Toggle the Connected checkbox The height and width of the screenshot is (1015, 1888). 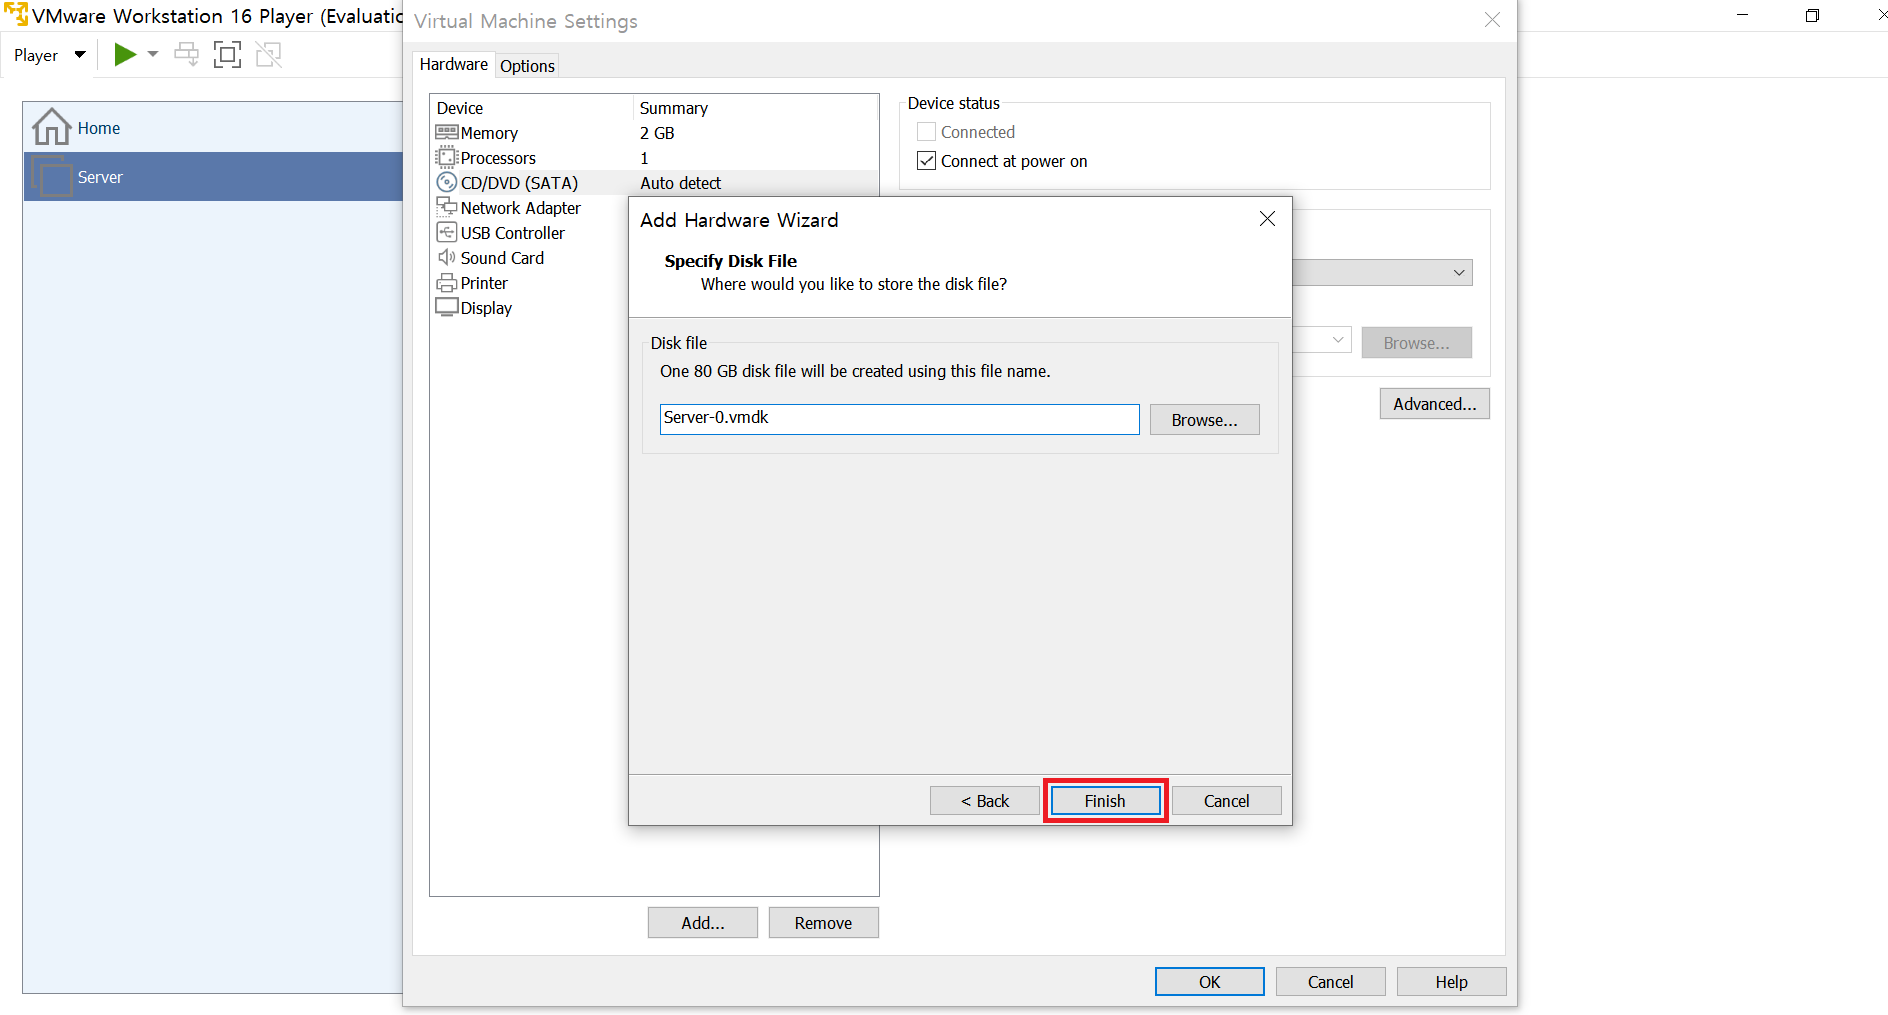926,132
